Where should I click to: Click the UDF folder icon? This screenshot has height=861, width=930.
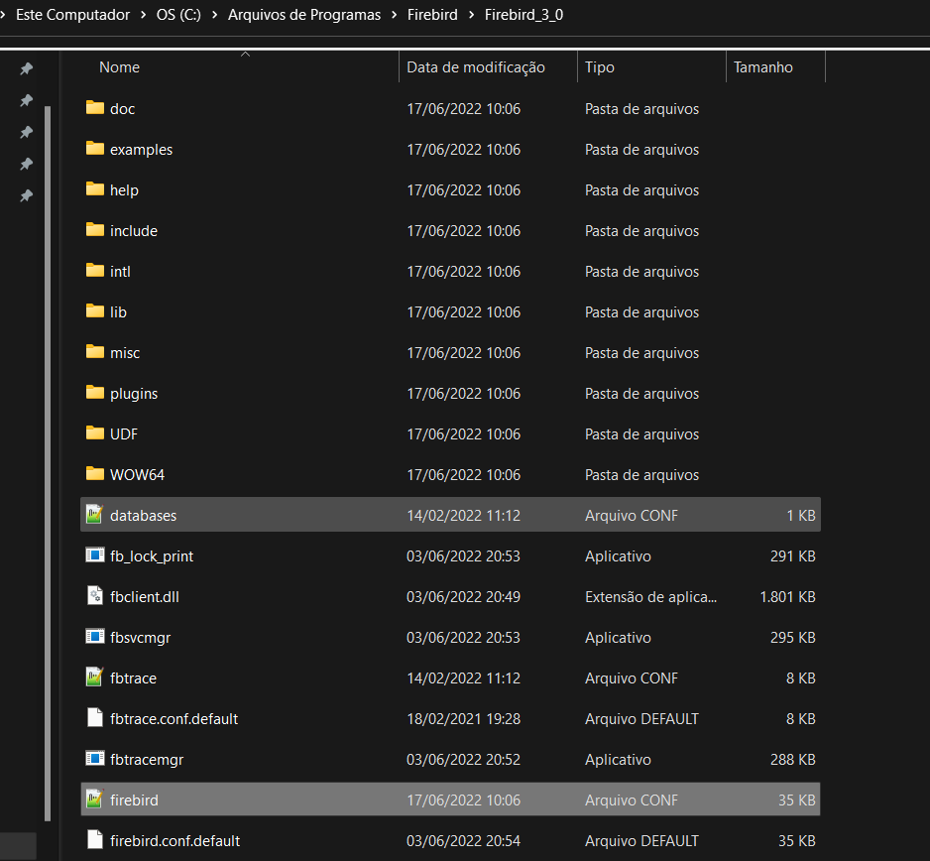pos(95,433)
